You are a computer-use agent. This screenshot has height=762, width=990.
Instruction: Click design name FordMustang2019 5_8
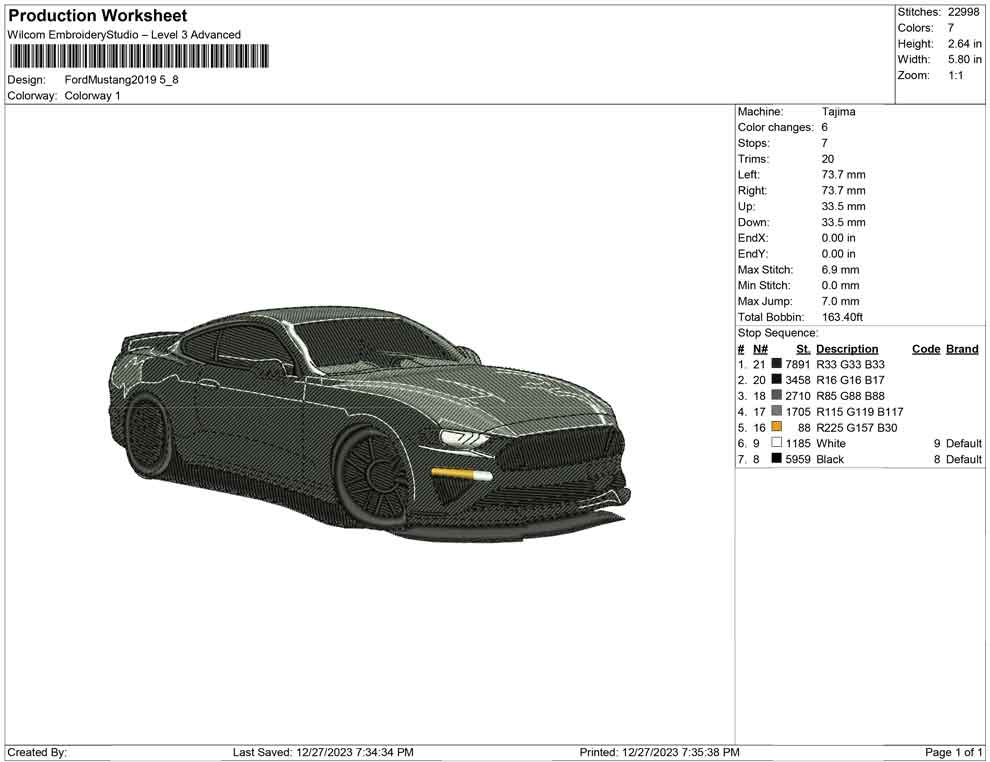(121, 80)
